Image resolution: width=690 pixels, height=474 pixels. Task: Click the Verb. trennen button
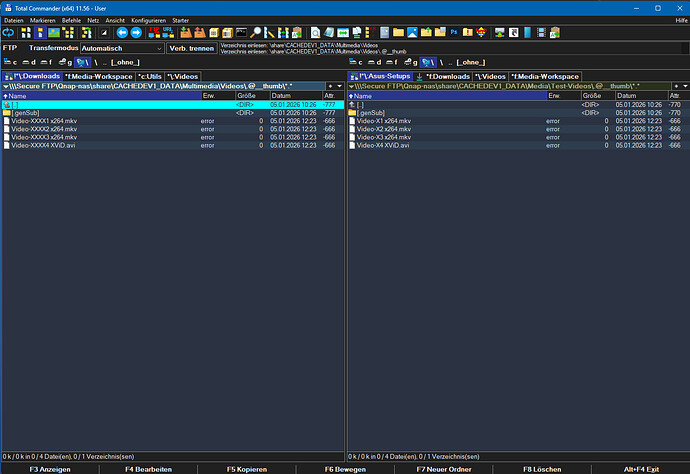[191, 47]
